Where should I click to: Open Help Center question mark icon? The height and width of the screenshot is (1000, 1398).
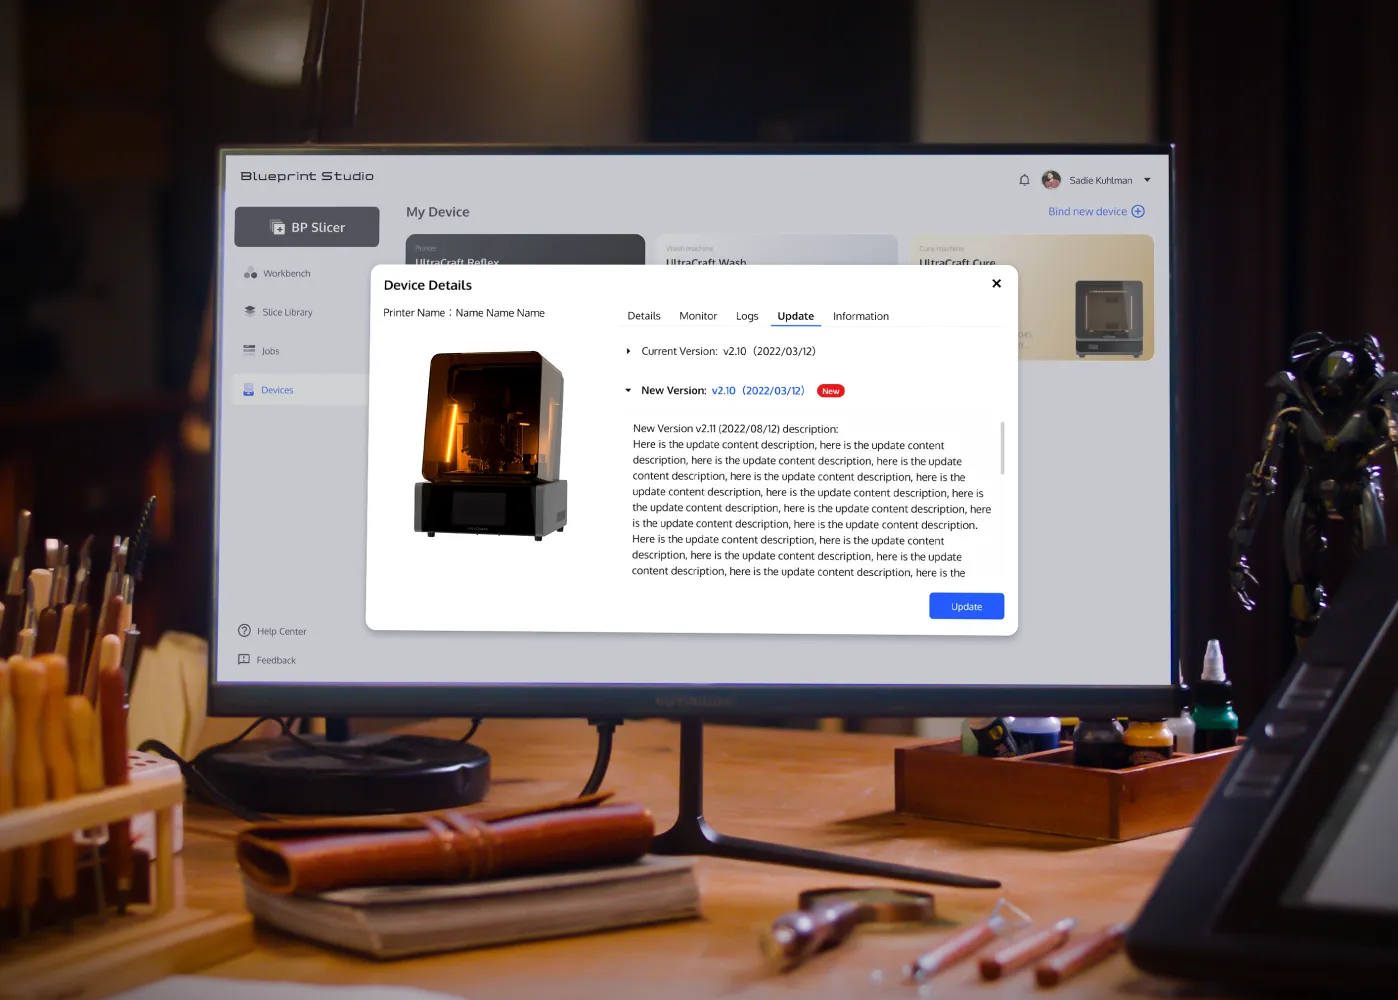[x=244, y=631]
